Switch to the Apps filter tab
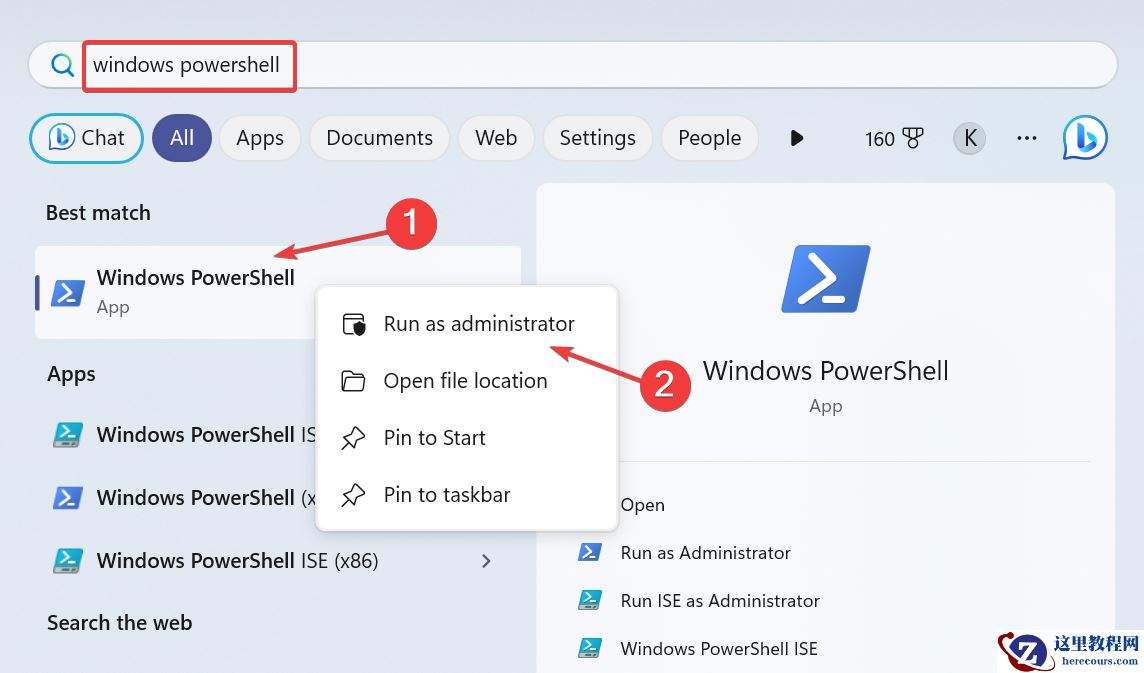 coord(260,138)
